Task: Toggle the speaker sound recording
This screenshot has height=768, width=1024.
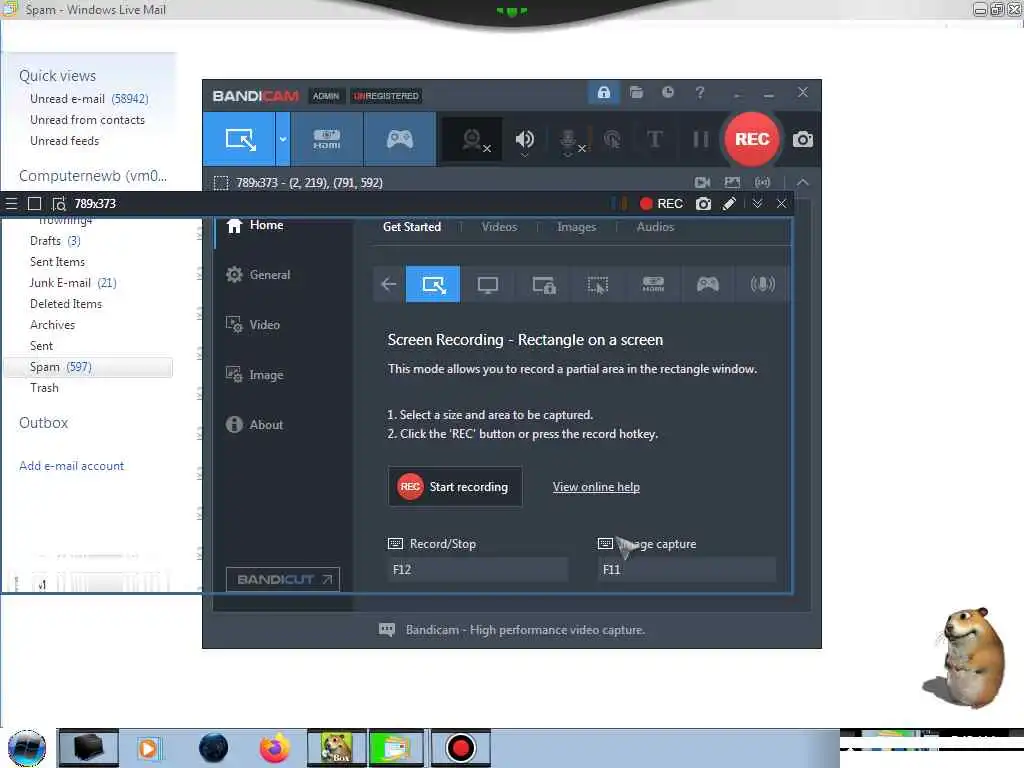Action: (524, 140)
